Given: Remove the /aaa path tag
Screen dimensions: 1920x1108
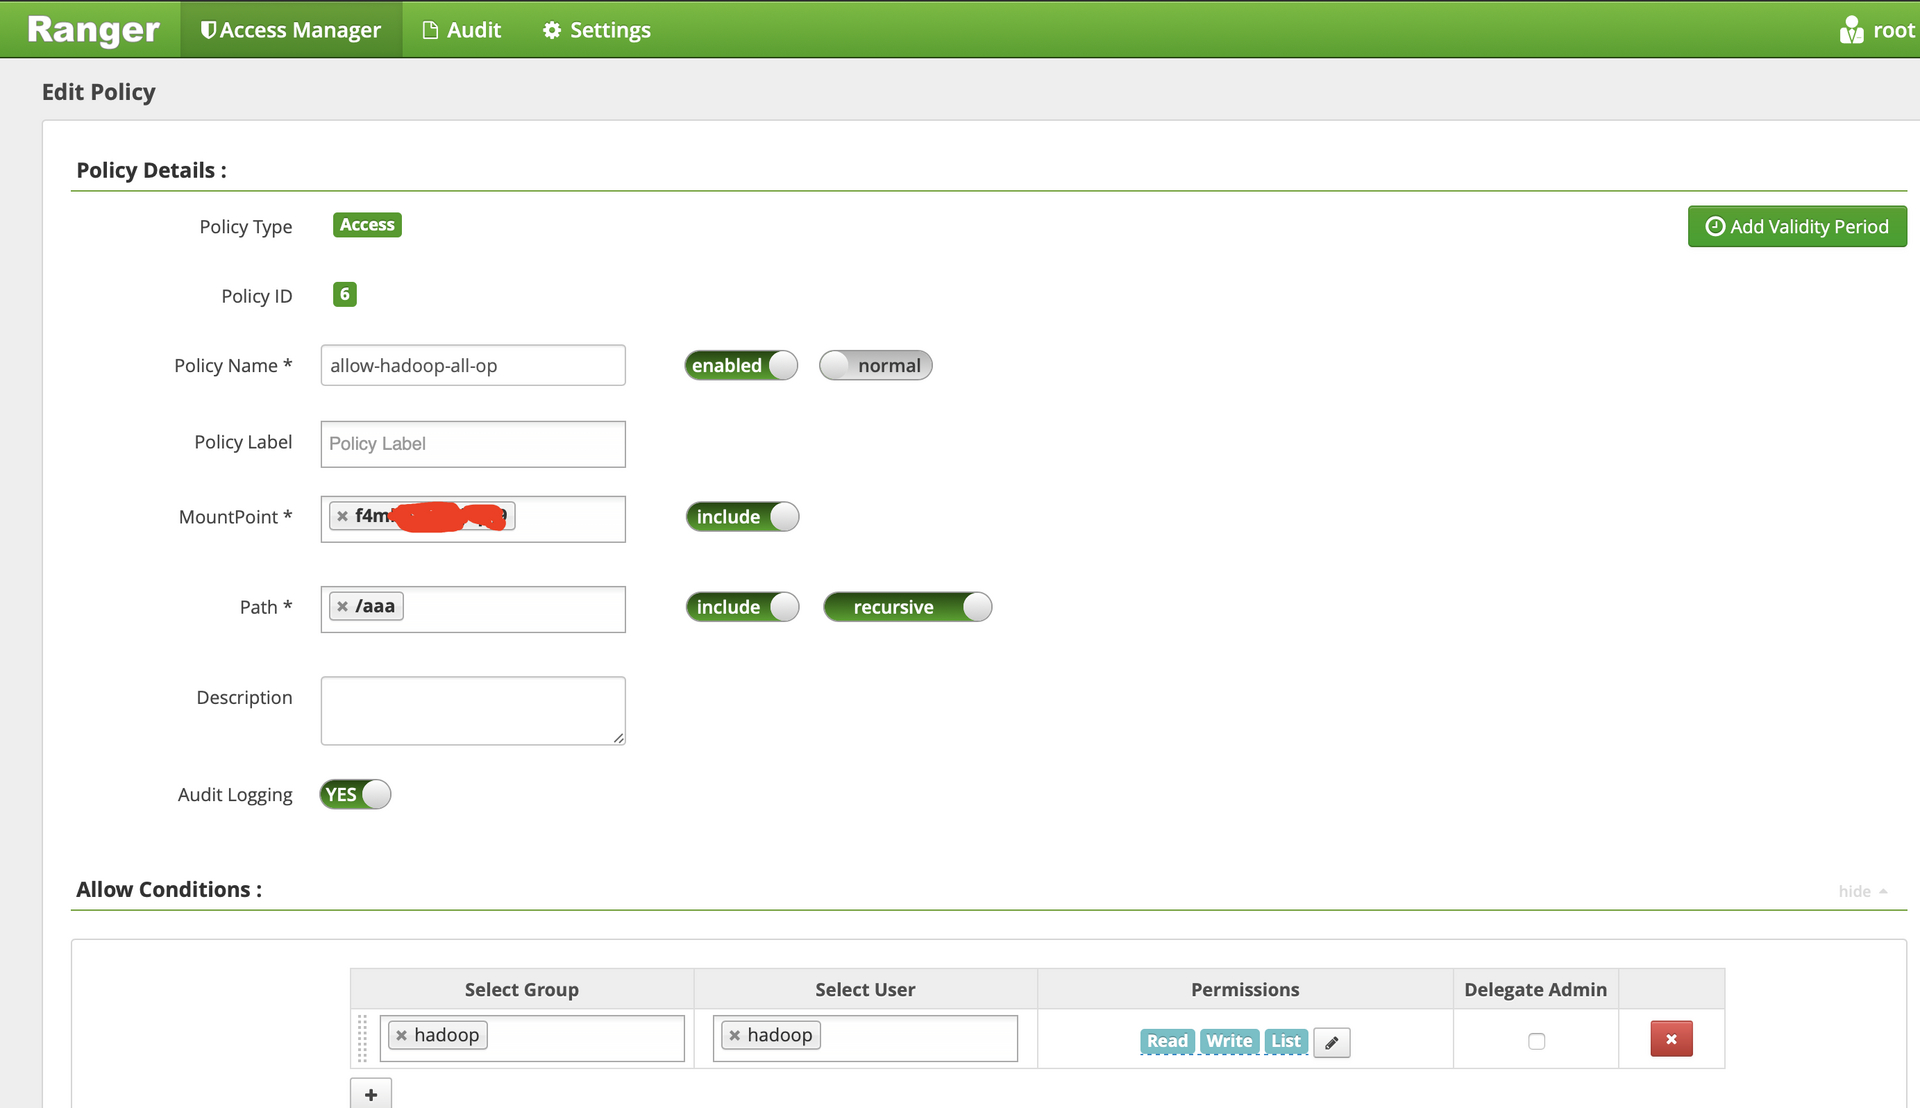Looking at the screenshot, I should (x=342, y=606).
